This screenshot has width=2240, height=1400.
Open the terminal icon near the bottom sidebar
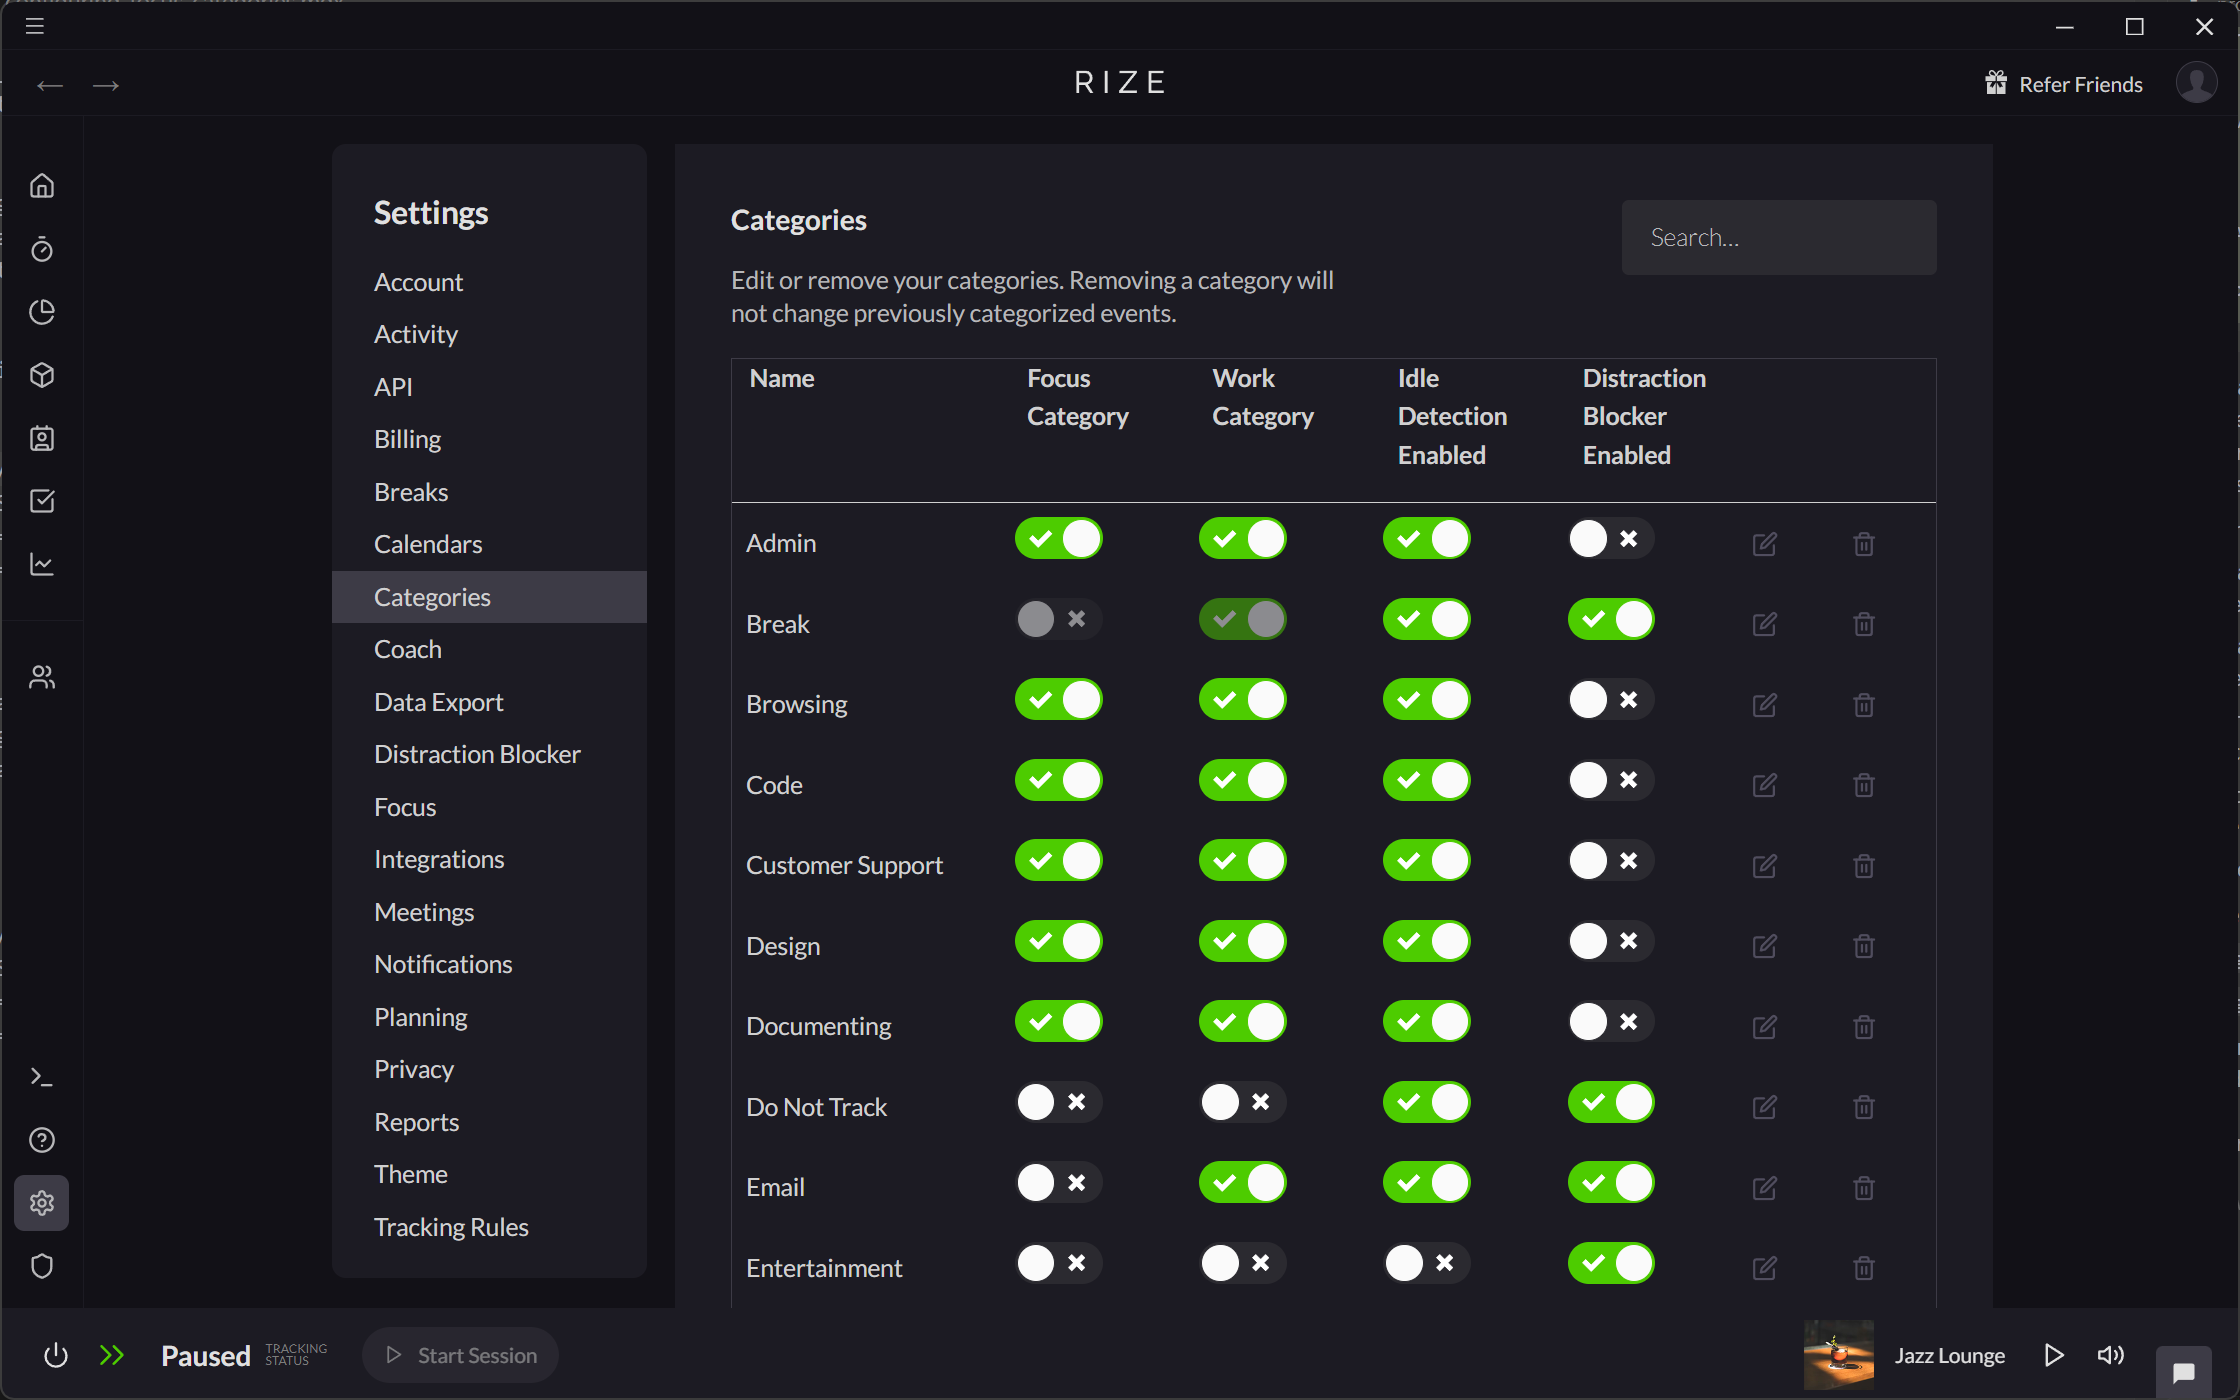pyautogui.click(x=42, y=1077)
